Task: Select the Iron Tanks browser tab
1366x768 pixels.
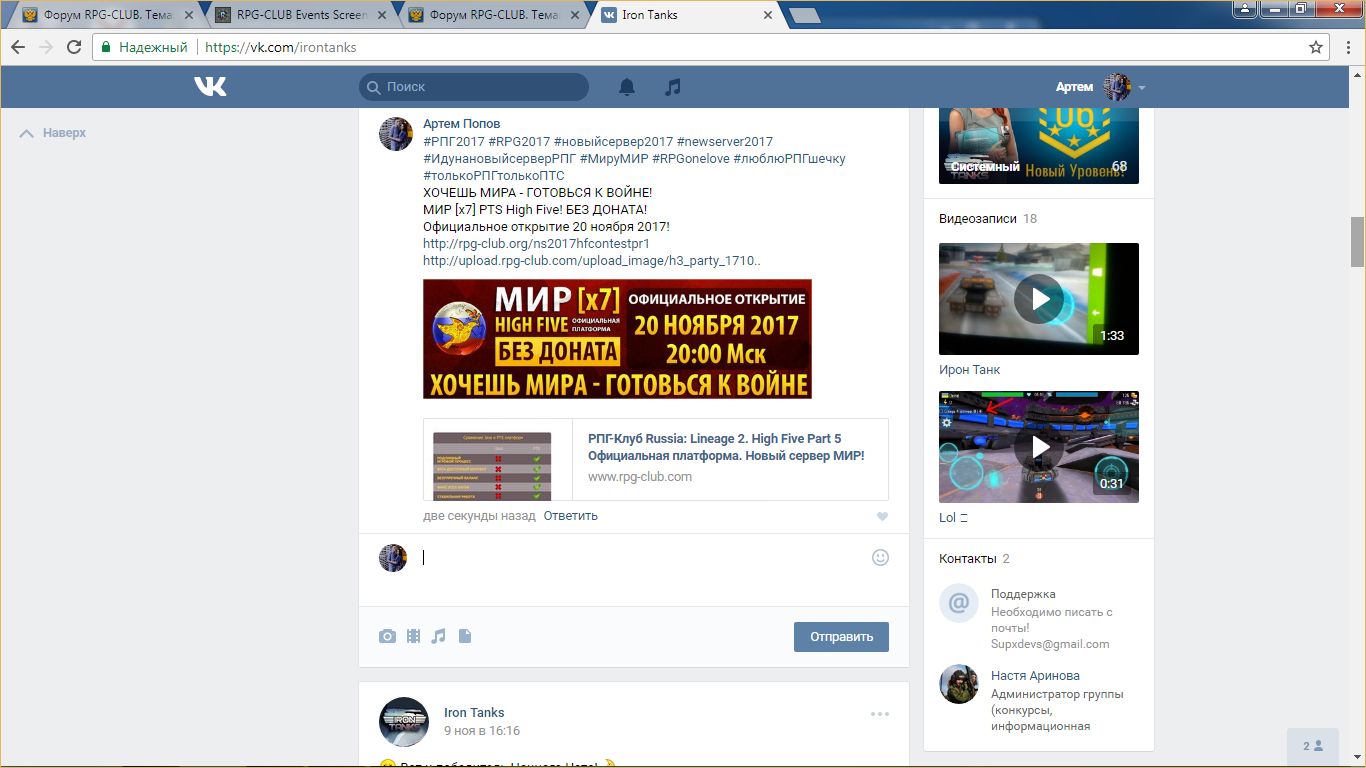Action: (687, 15)
